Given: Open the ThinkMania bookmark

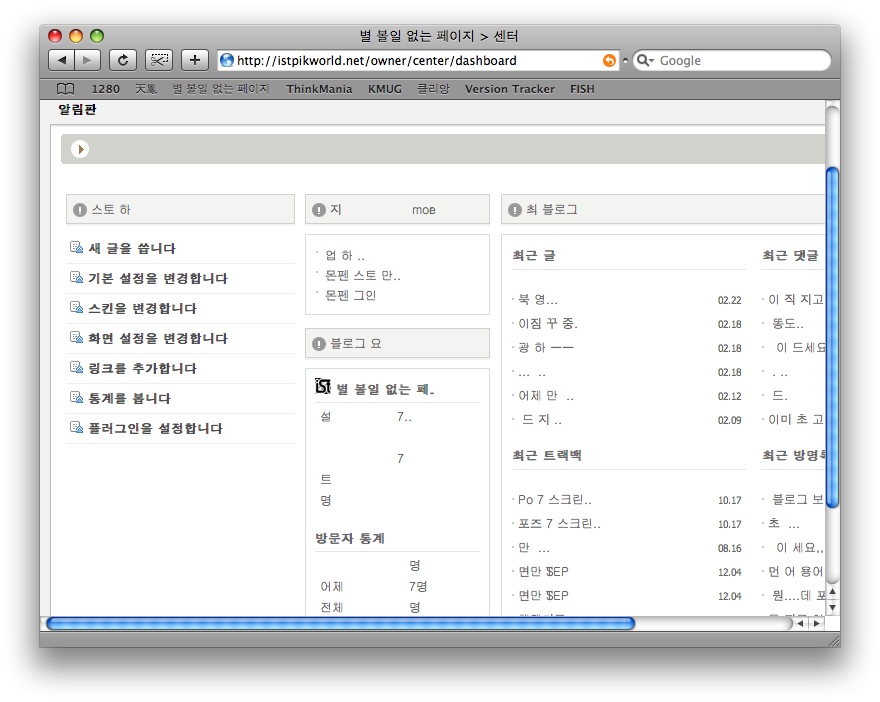Looking at the screenshot, I should (x=319, y=89).
